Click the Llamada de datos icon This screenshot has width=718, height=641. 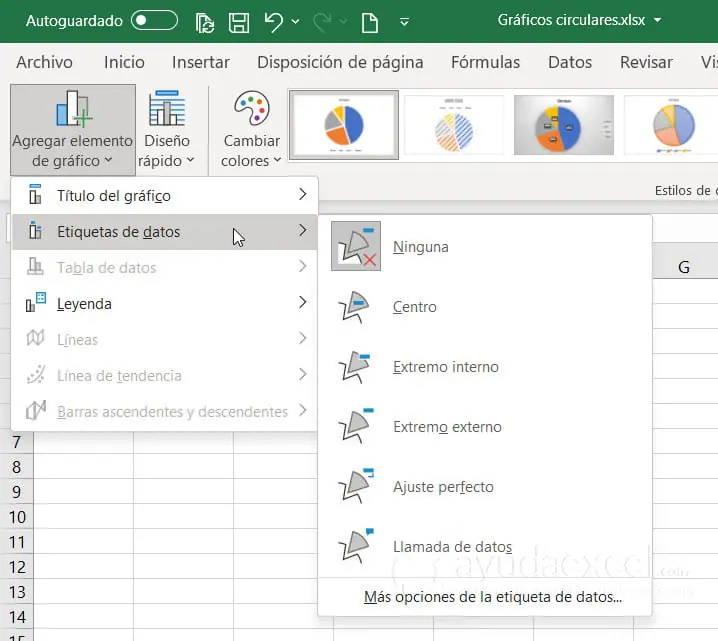click(x=356, y=545)
